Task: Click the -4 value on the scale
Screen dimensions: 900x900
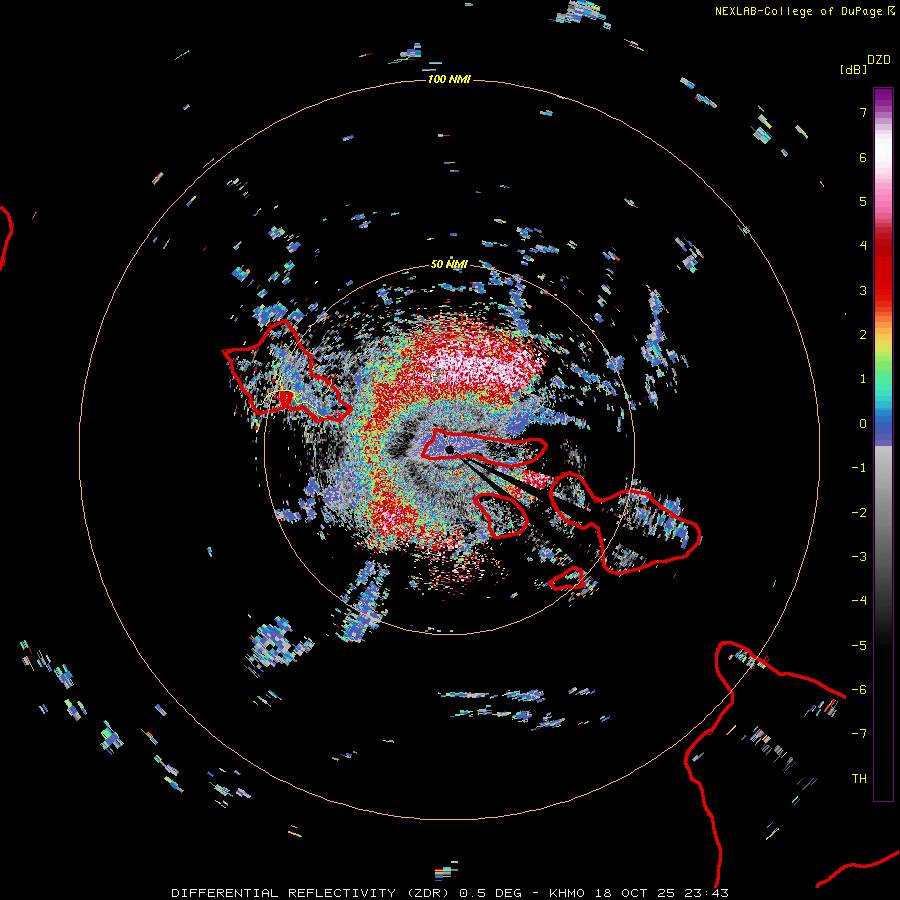Action: click(859, 601)
